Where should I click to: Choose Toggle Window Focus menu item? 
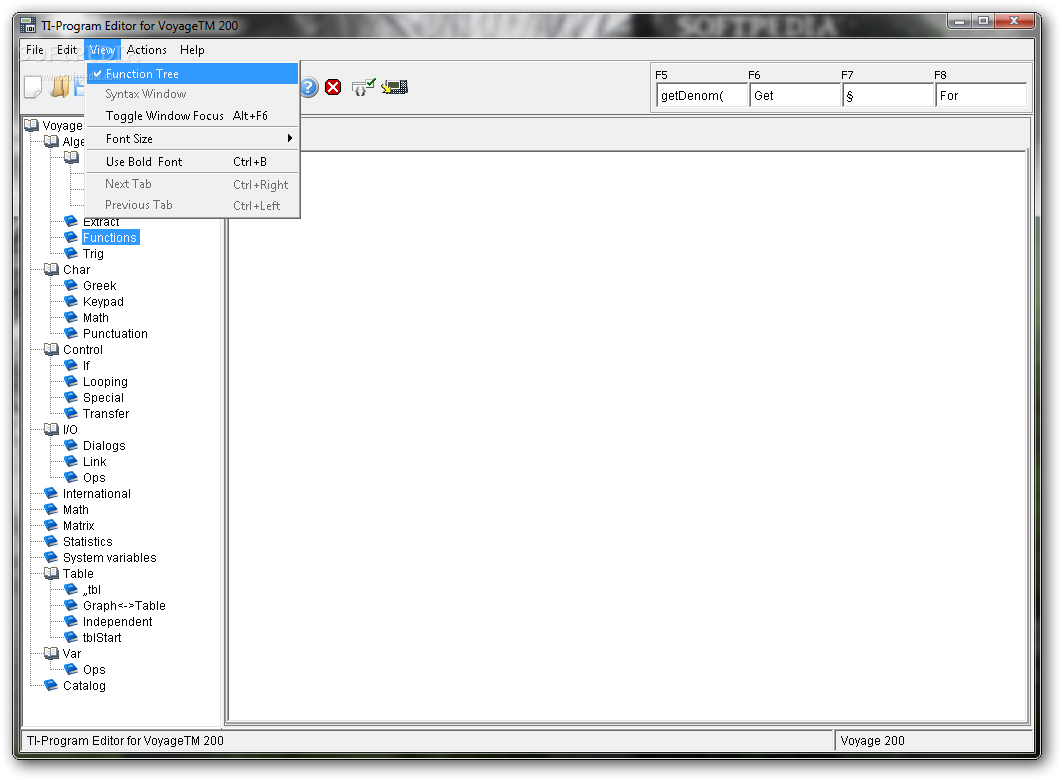192,116
